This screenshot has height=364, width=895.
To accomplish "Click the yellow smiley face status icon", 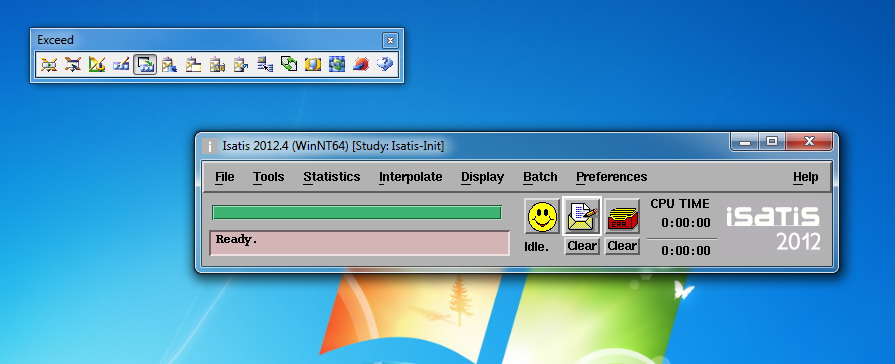I will point(542,217).
